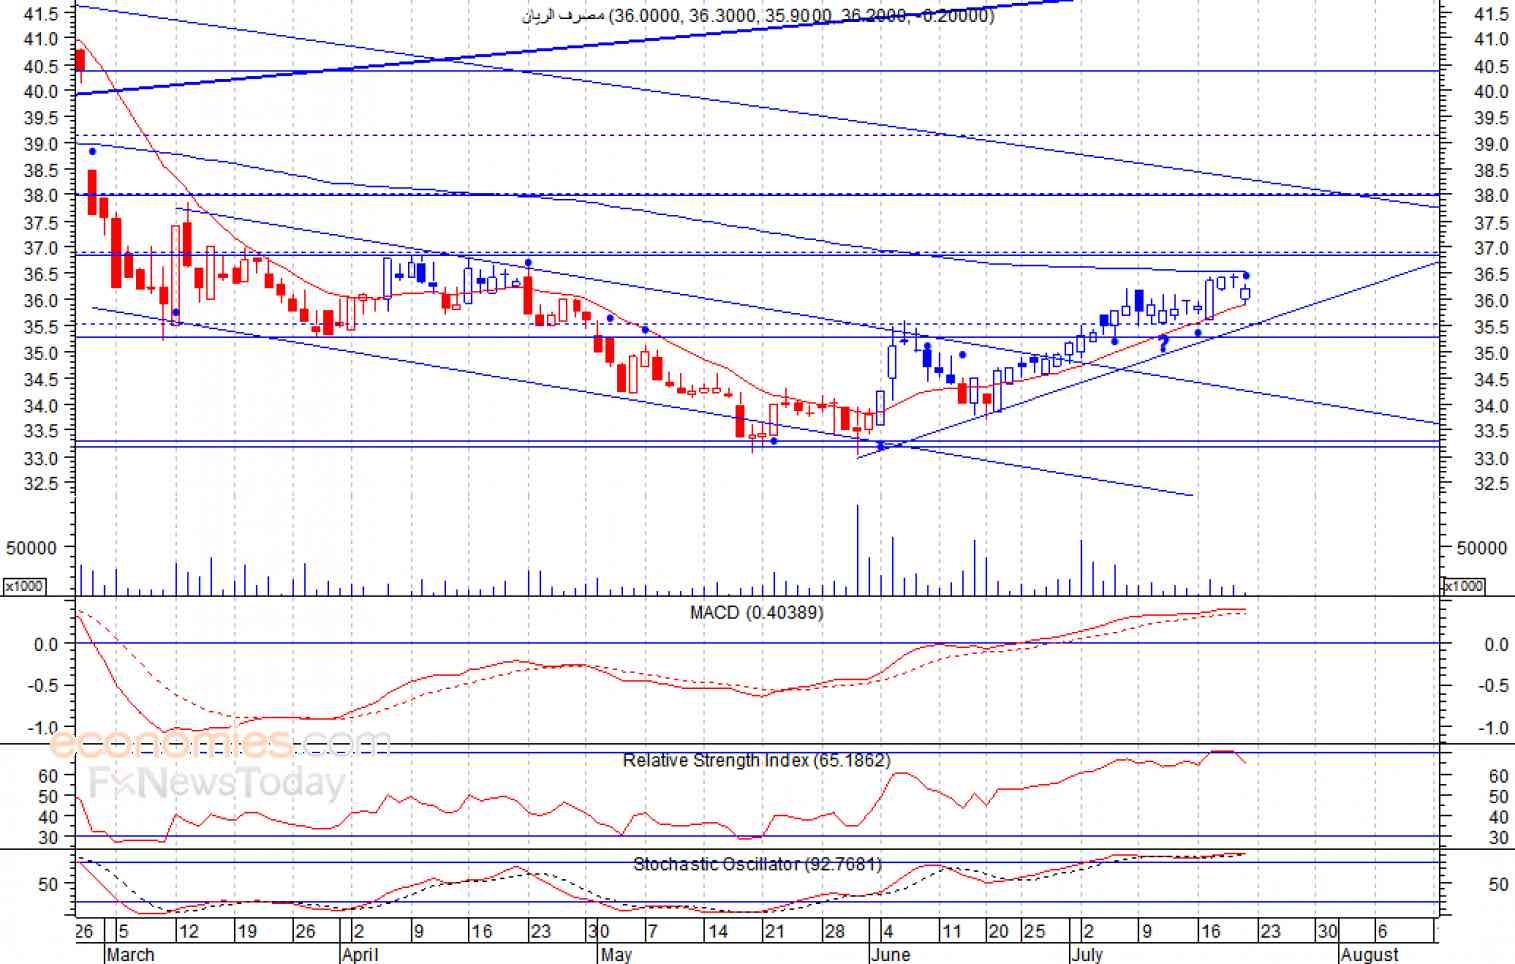
Task: Click 33.0 on the right price axis
Action: pyautogui.click(x=1492, y=458)
